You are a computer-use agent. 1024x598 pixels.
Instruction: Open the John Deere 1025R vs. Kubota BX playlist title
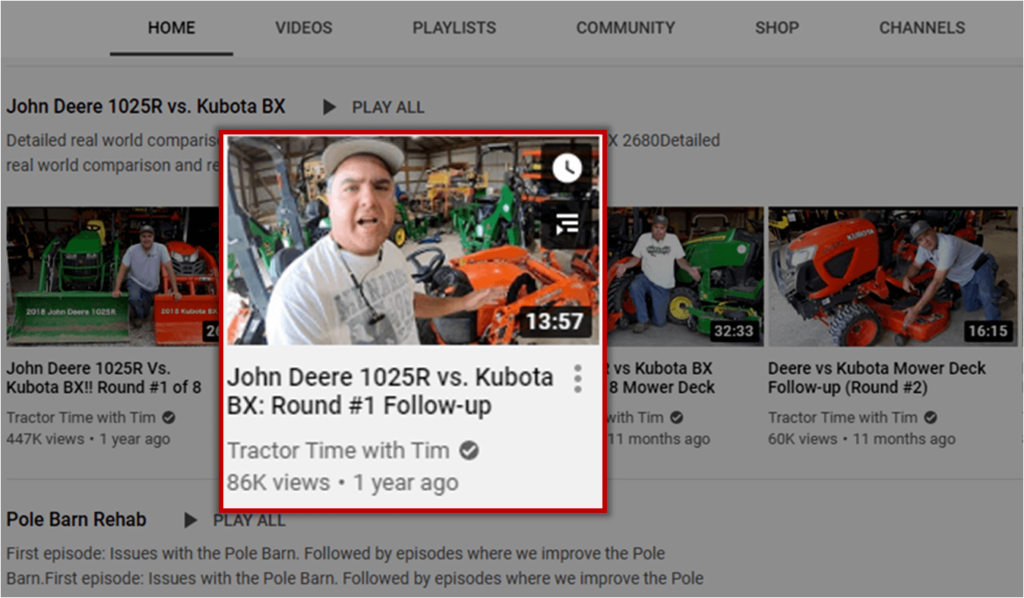(x=146, y=106)
